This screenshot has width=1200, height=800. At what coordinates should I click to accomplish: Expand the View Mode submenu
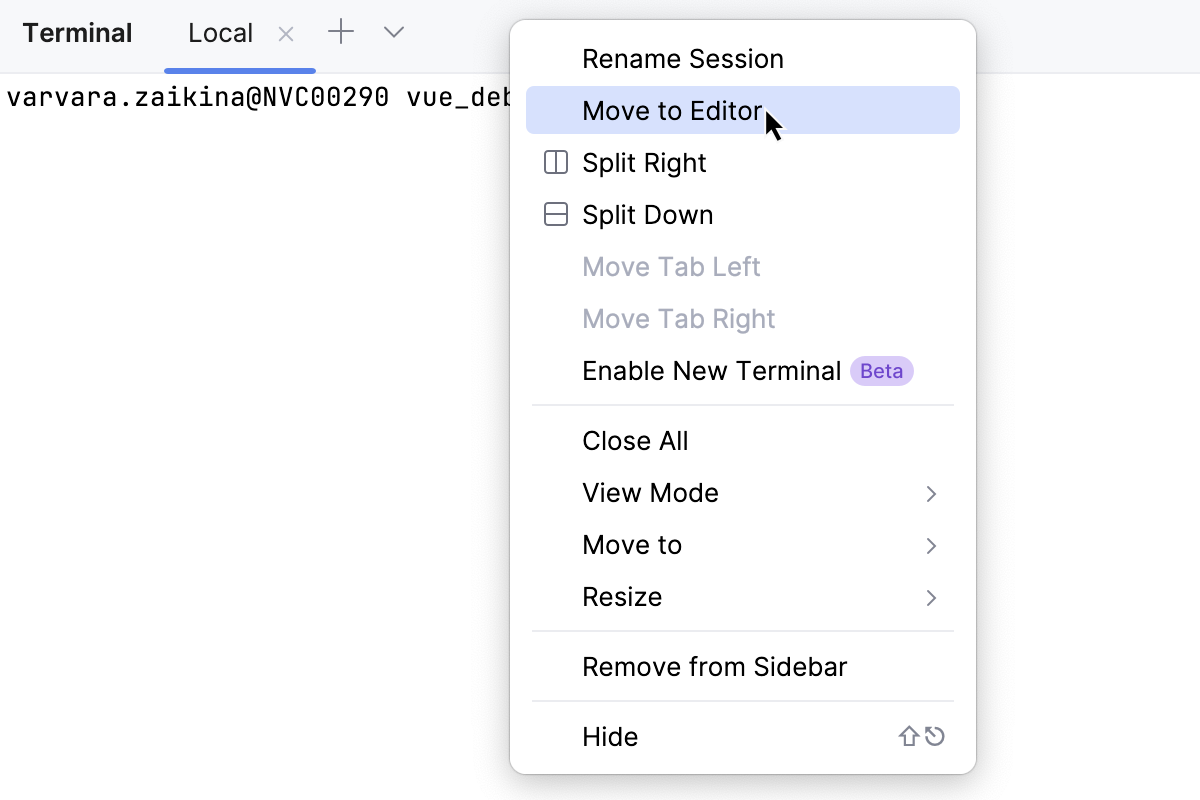650,492
